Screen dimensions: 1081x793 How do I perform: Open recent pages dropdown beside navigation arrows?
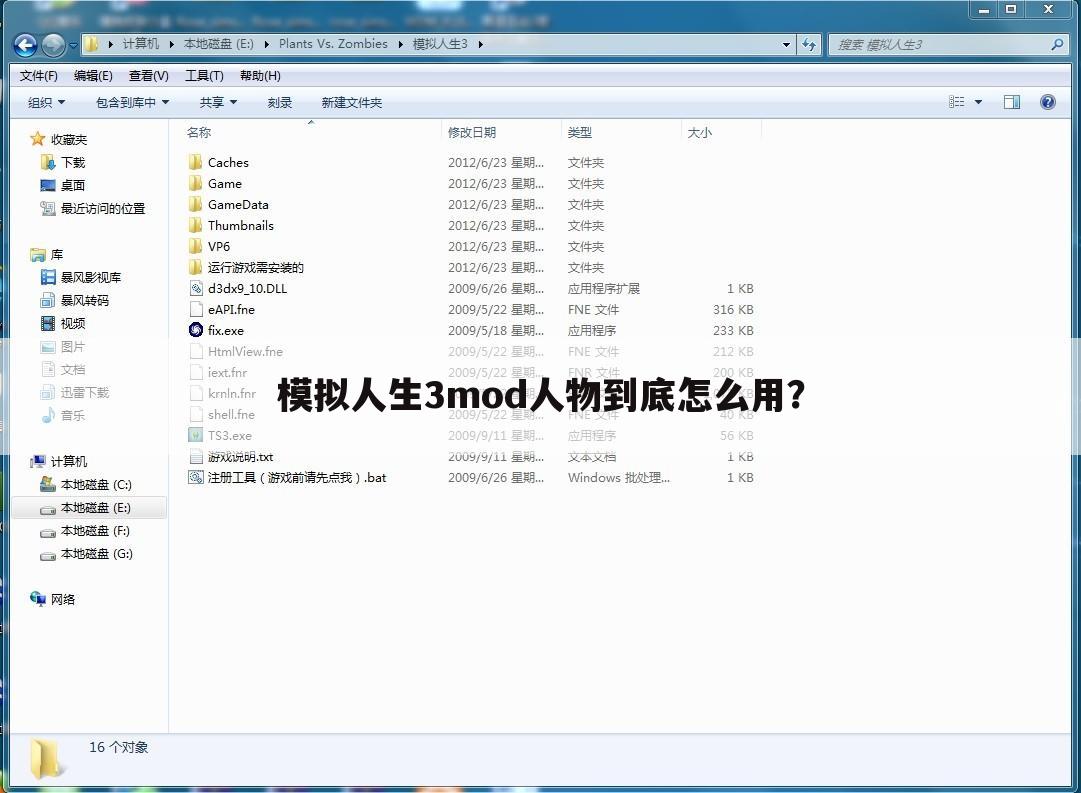(73, 46)
